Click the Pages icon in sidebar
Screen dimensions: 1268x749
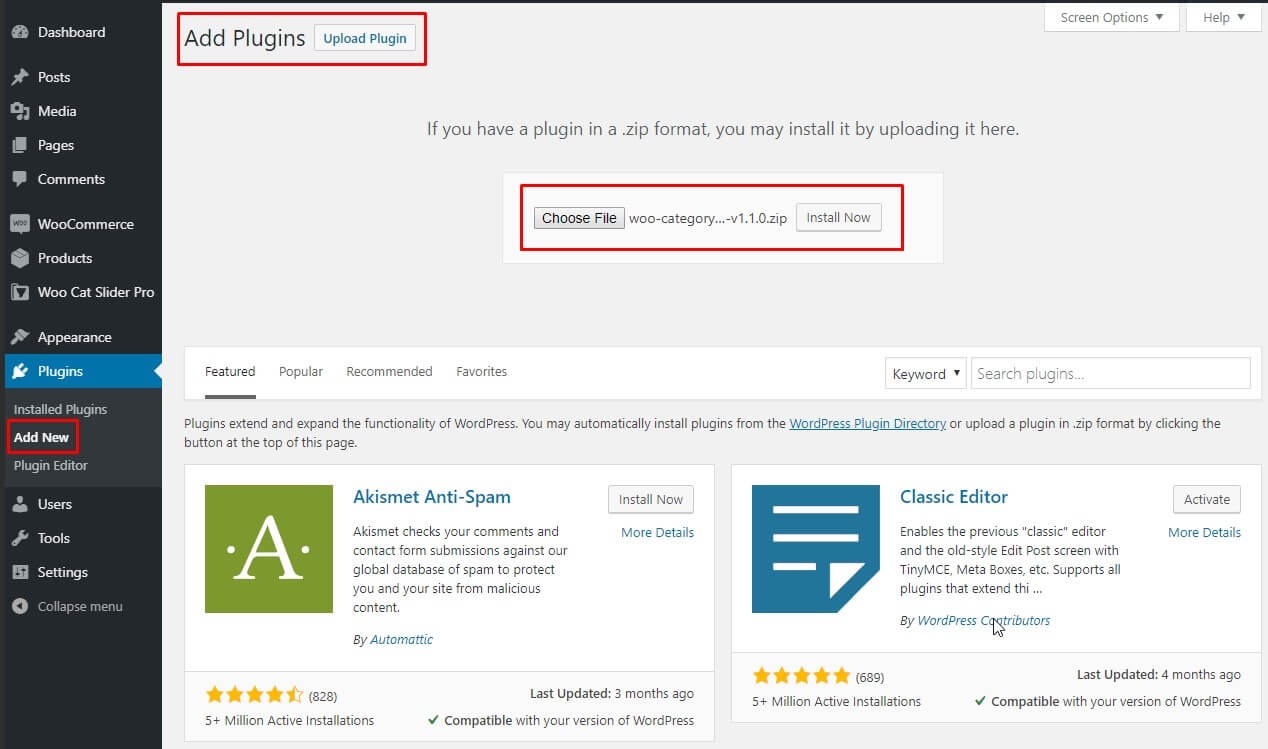tap(19, 145)
